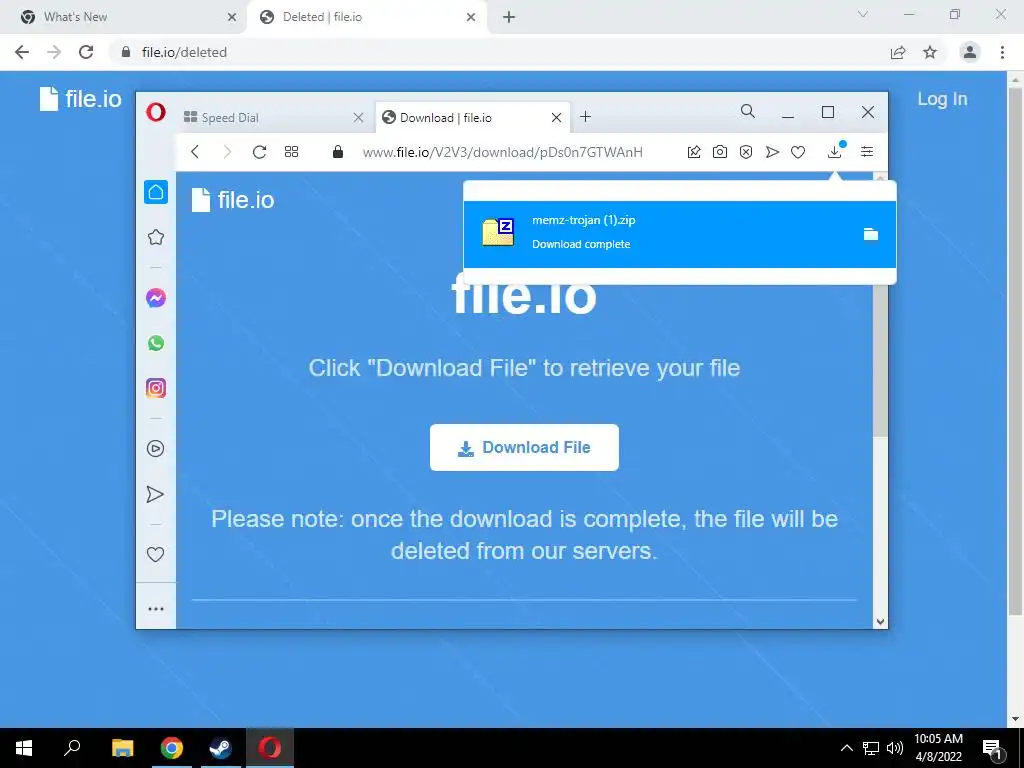Open Chrome profile avatar
Image resolution: width=1024 pixels, height=768 pixels.
click(x=970, y=52)
